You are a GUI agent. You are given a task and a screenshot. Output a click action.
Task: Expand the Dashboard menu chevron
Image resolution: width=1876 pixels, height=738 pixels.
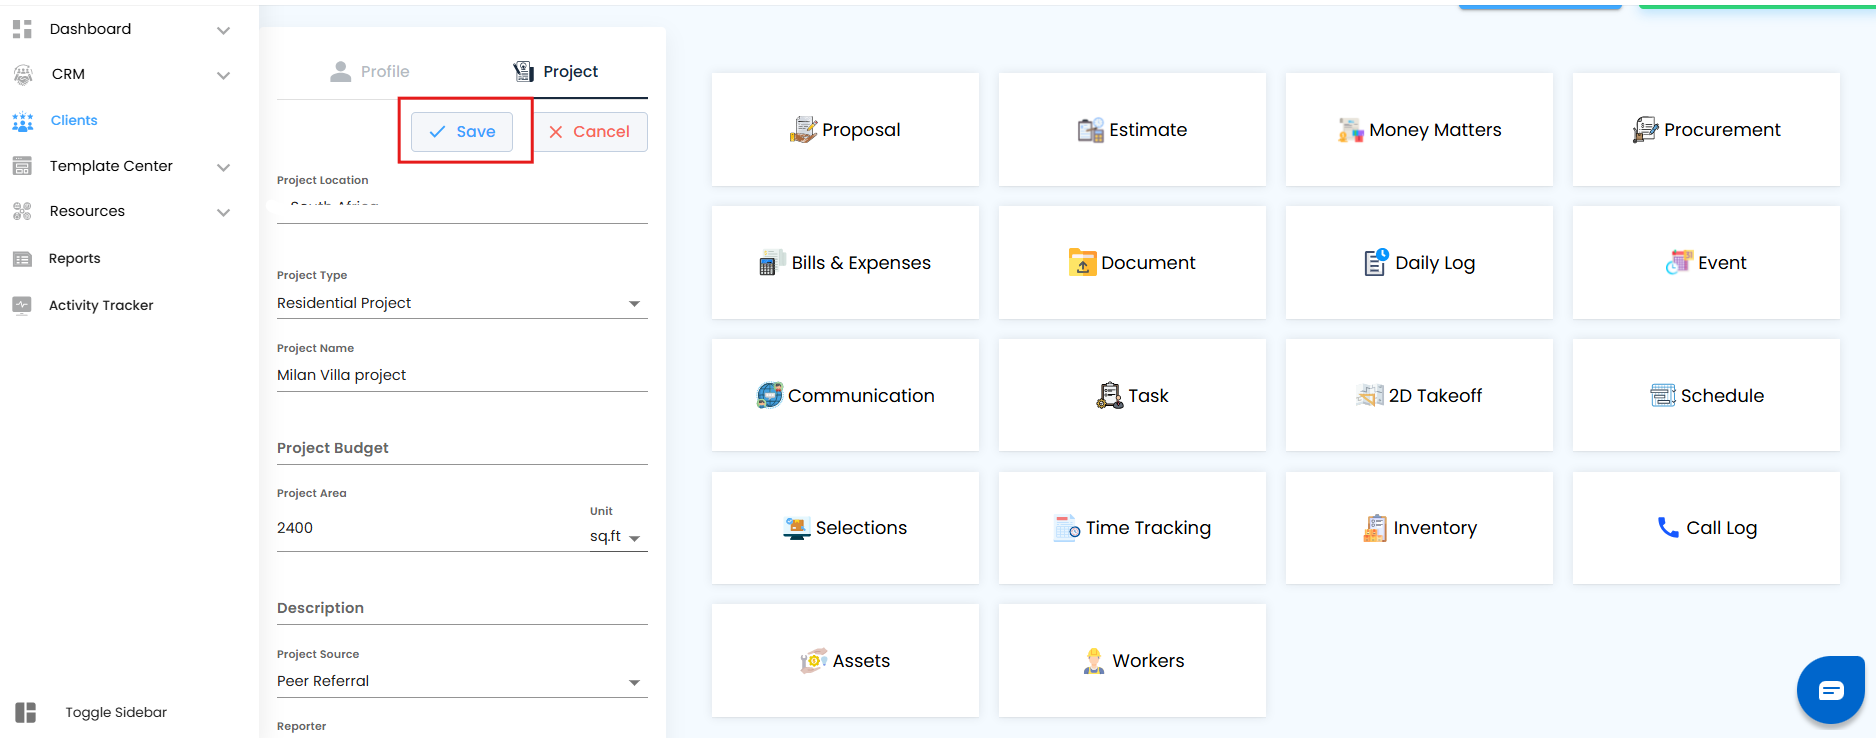point(224,30)
